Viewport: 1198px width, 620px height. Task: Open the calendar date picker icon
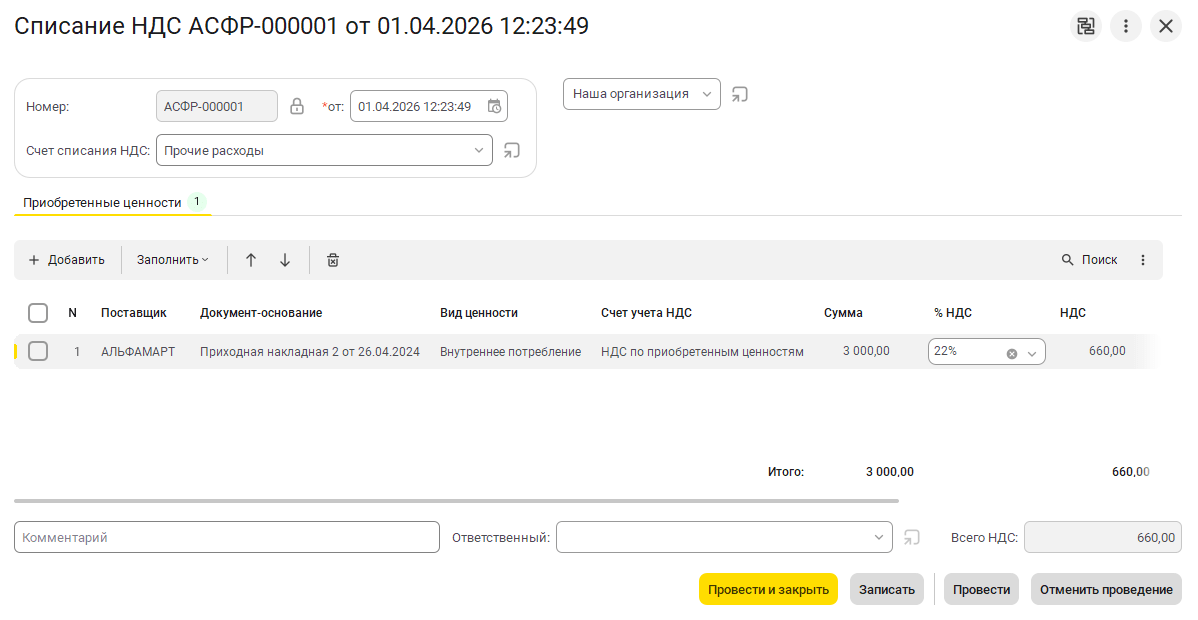[494, 106]
